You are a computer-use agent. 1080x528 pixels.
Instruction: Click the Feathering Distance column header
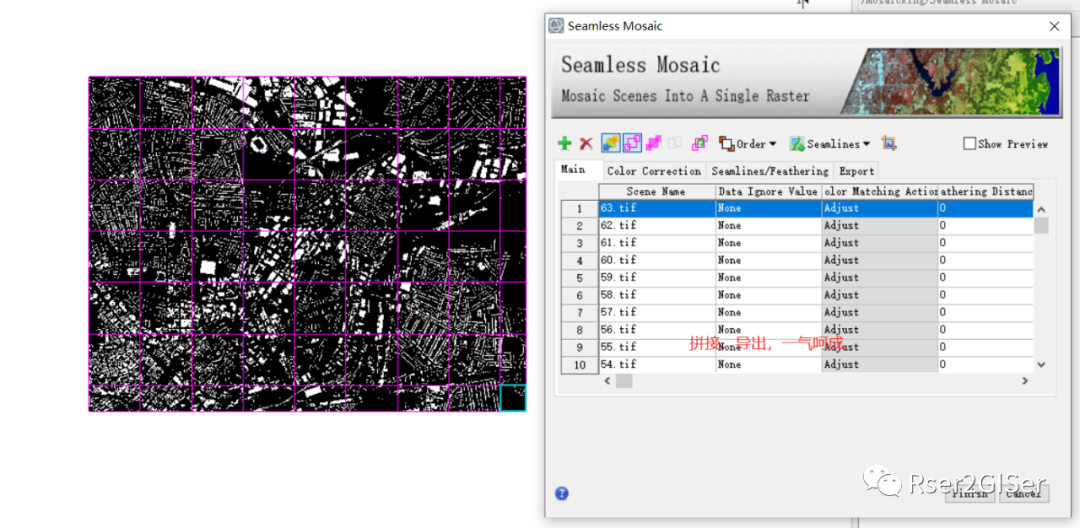[986, 191]
